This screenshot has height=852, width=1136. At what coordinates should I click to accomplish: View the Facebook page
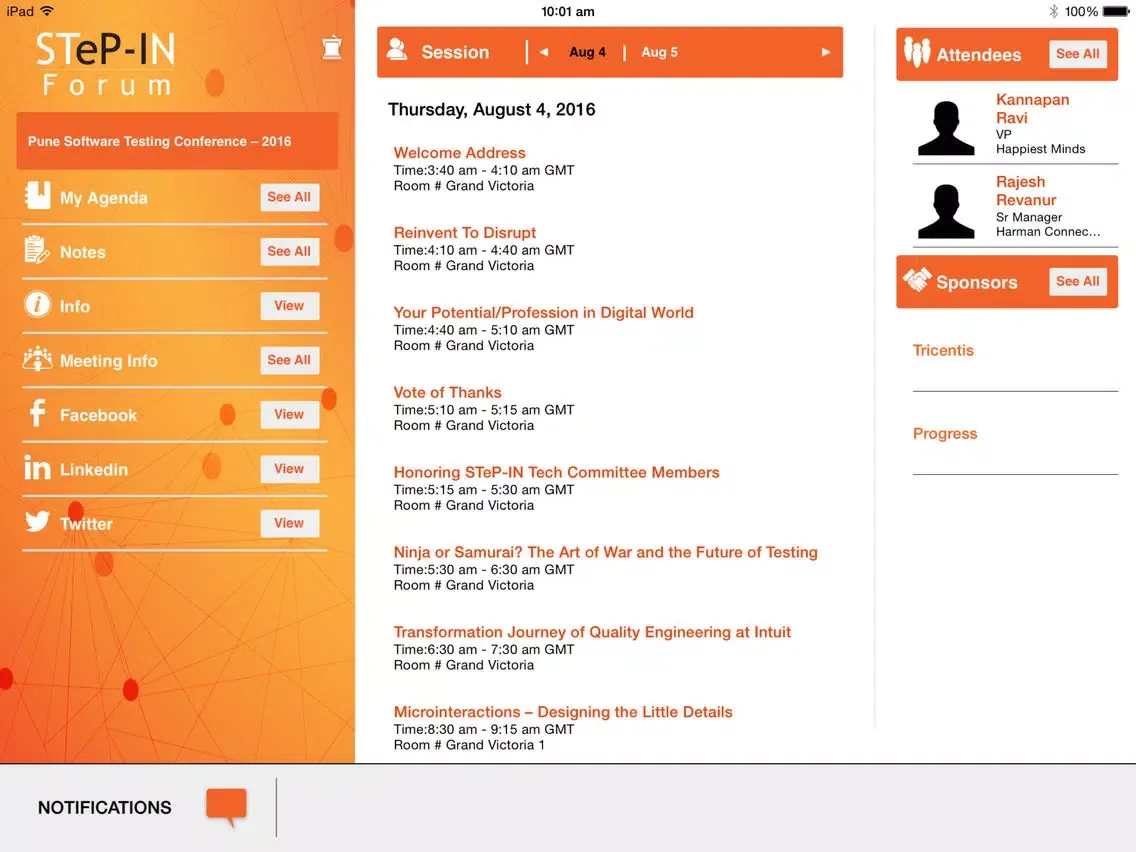pos(289,414)
